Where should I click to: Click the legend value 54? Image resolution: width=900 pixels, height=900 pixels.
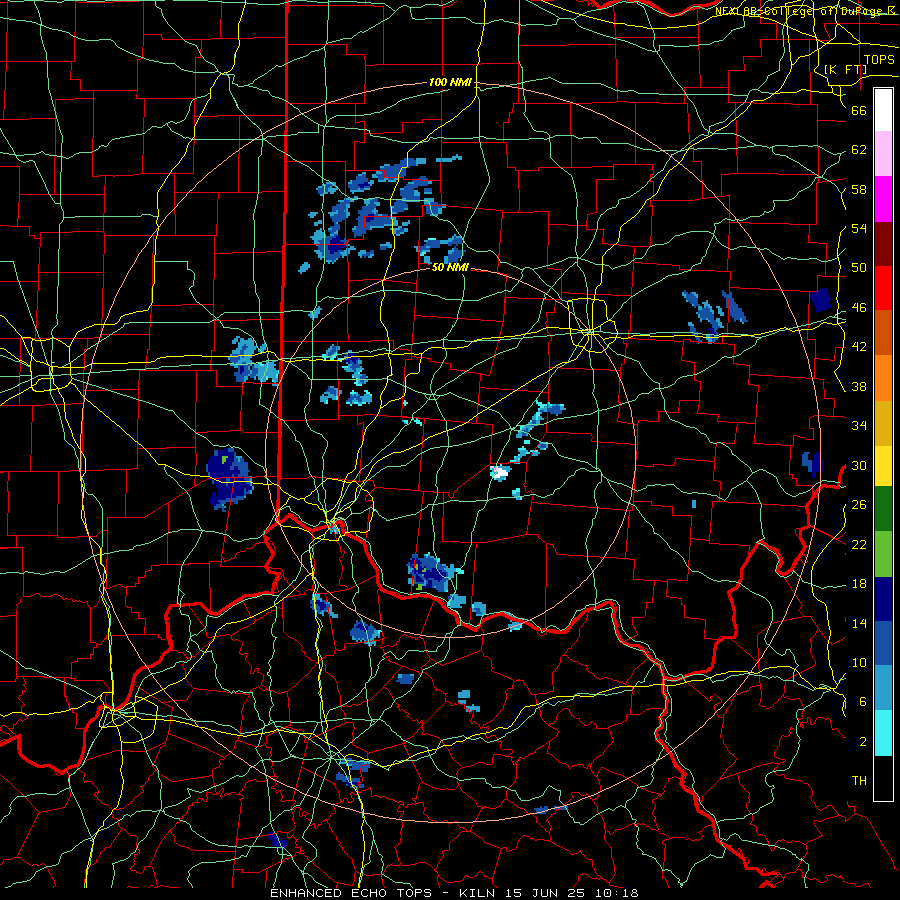click(859, 228)
